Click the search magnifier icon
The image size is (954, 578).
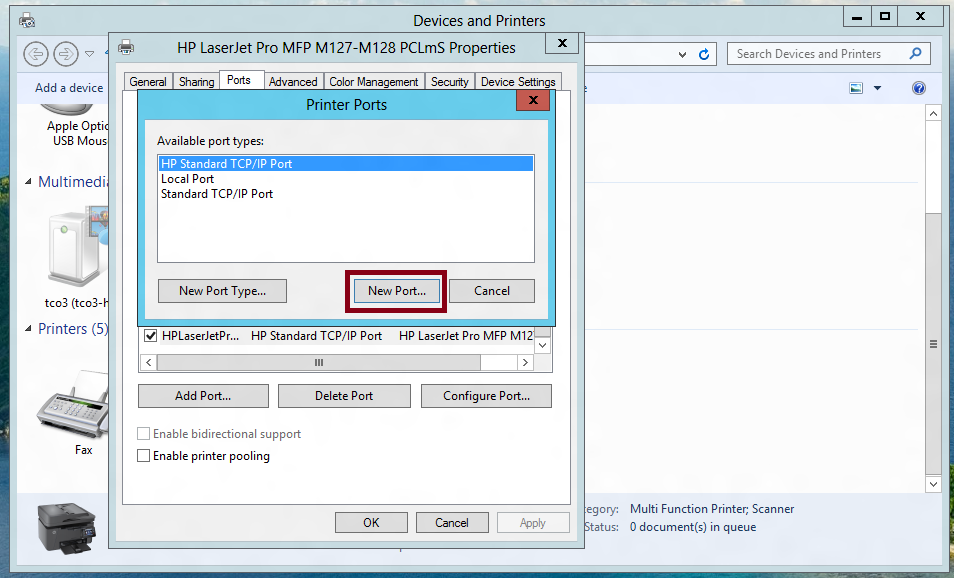916,54
